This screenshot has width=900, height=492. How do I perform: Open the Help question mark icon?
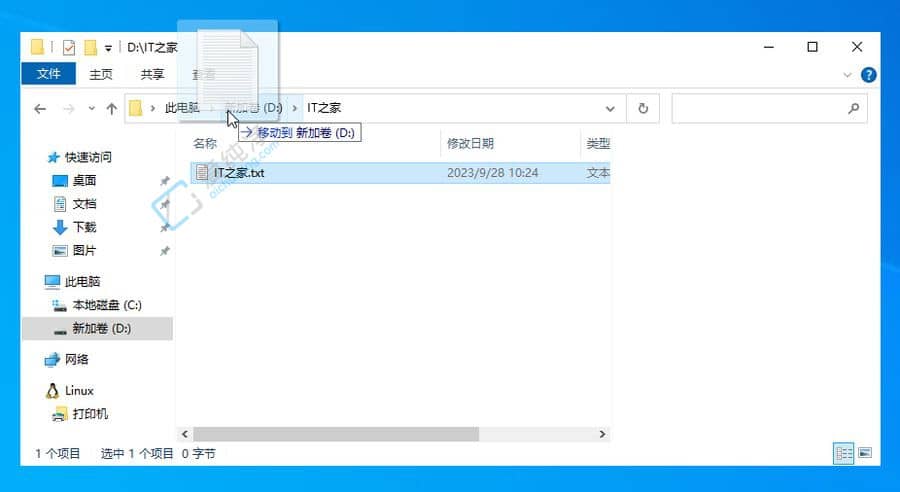point(868,74)
